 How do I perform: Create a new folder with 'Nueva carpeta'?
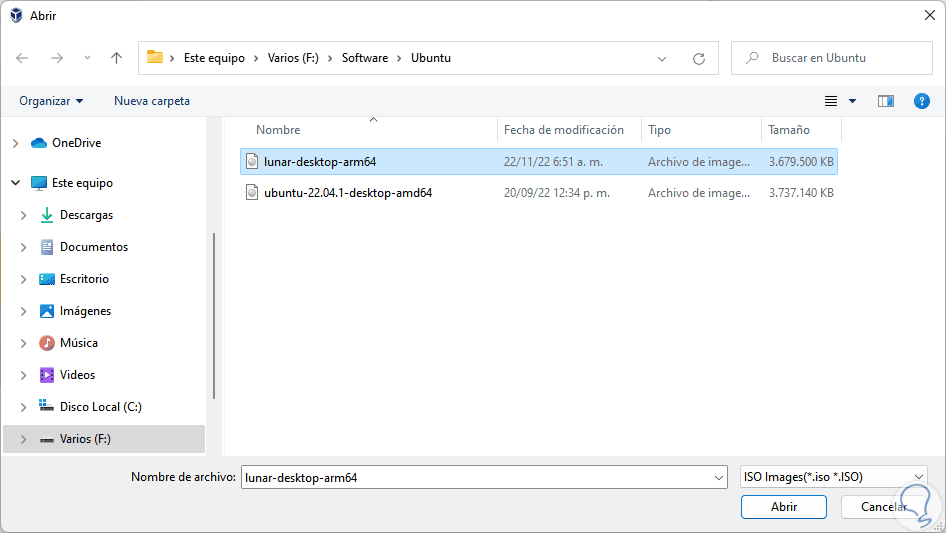click(152, 101)
